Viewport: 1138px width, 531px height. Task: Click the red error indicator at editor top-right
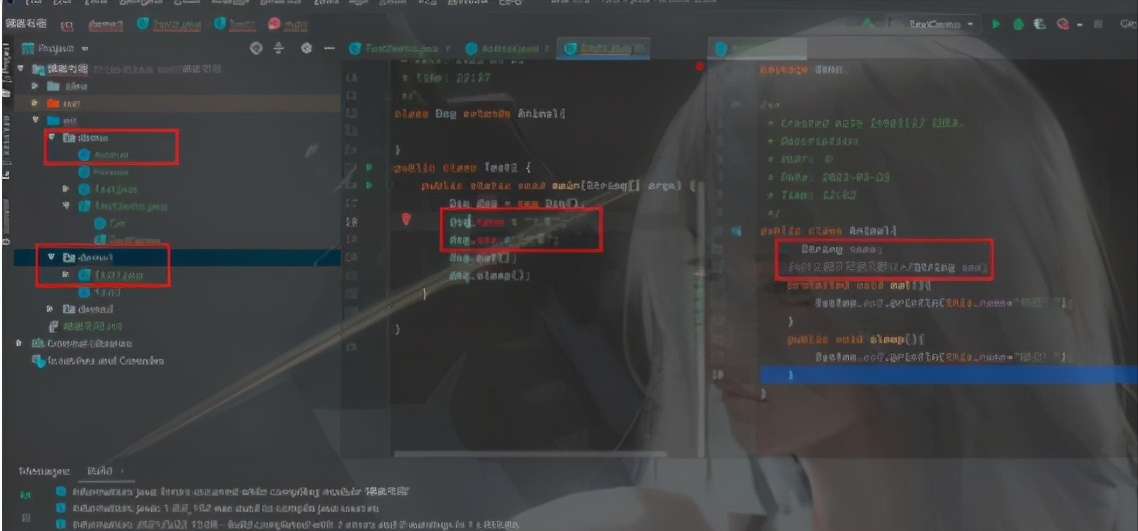700,66
